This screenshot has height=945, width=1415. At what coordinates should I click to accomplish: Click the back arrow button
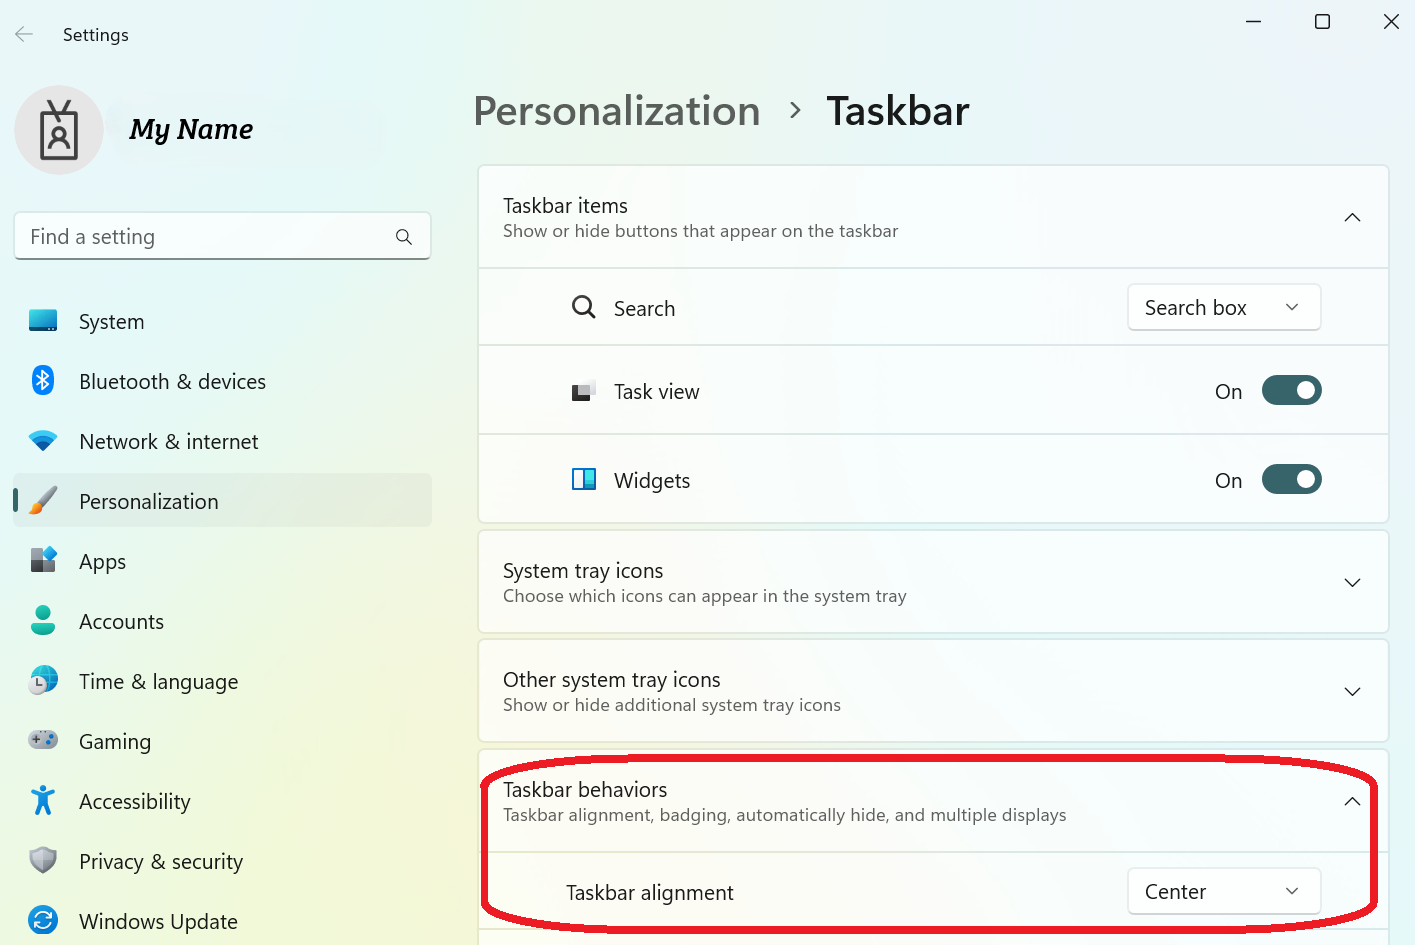pyautogui.click(x=24, y=35)
